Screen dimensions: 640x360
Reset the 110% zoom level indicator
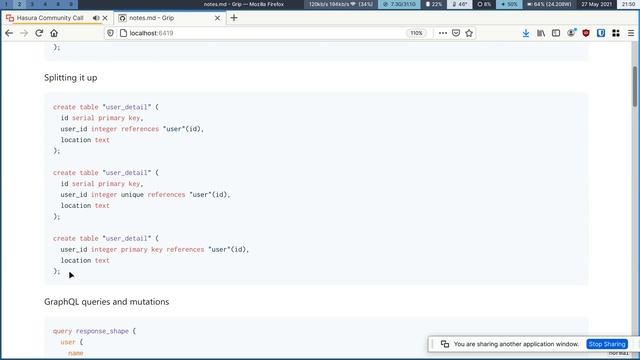coord(416,33)
